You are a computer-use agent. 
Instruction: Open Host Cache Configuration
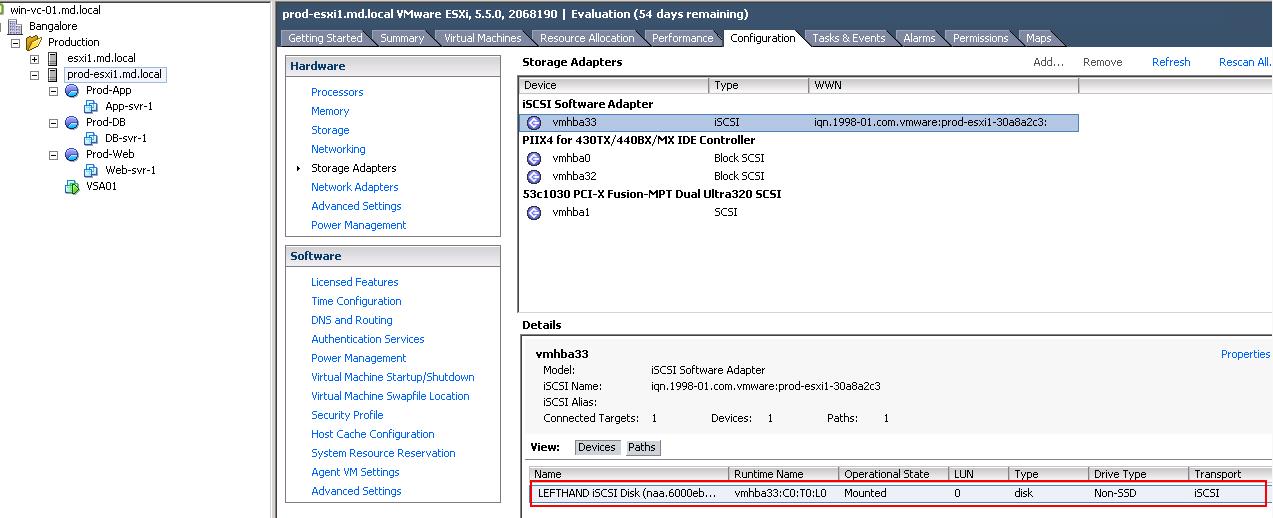tap(372, 434)
